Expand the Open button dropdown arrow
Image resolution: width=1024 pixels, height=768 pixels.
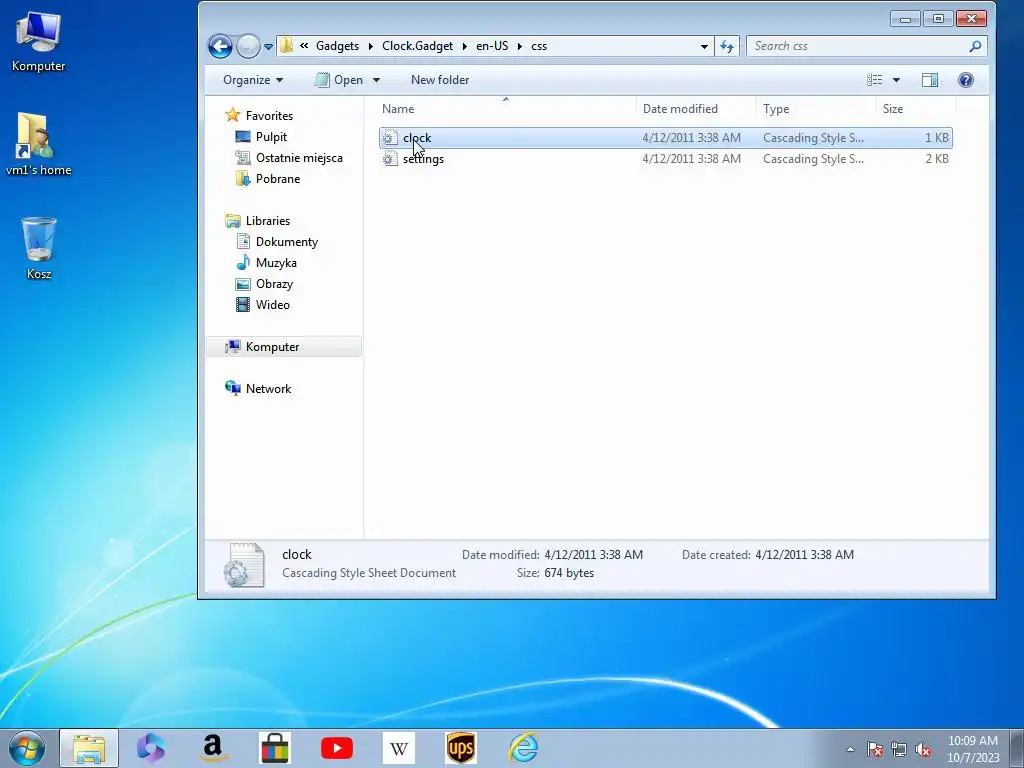click(376, 80)
